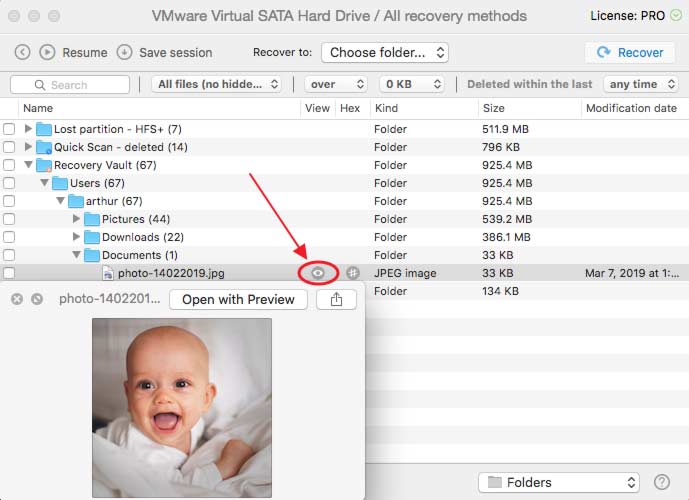Click the Hex view icon for photo-14022019.jpg
689x500 pixels.
pyautogui.click(x=352, y=273)
